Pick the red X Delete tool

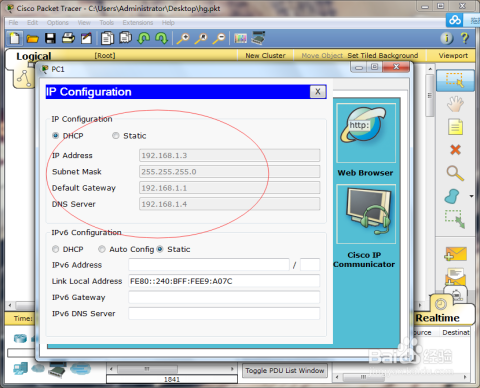pos(455,150)
